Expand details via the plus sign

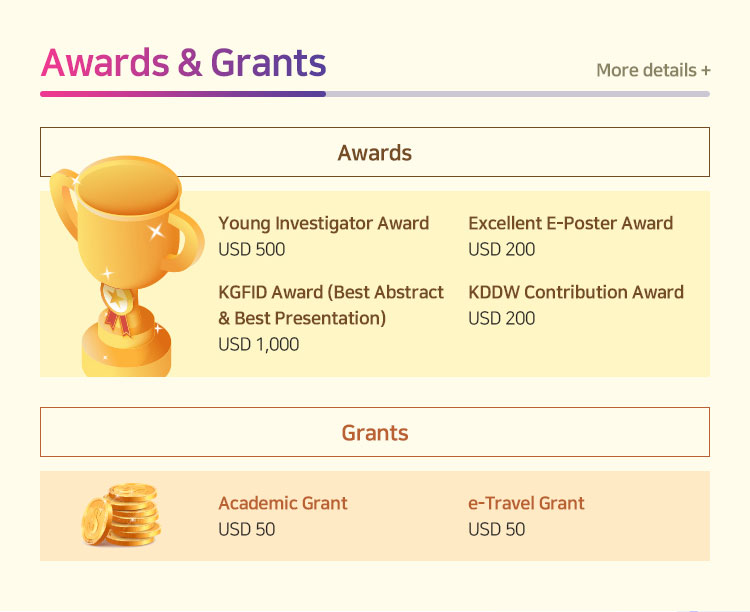(x=706, y=70)
